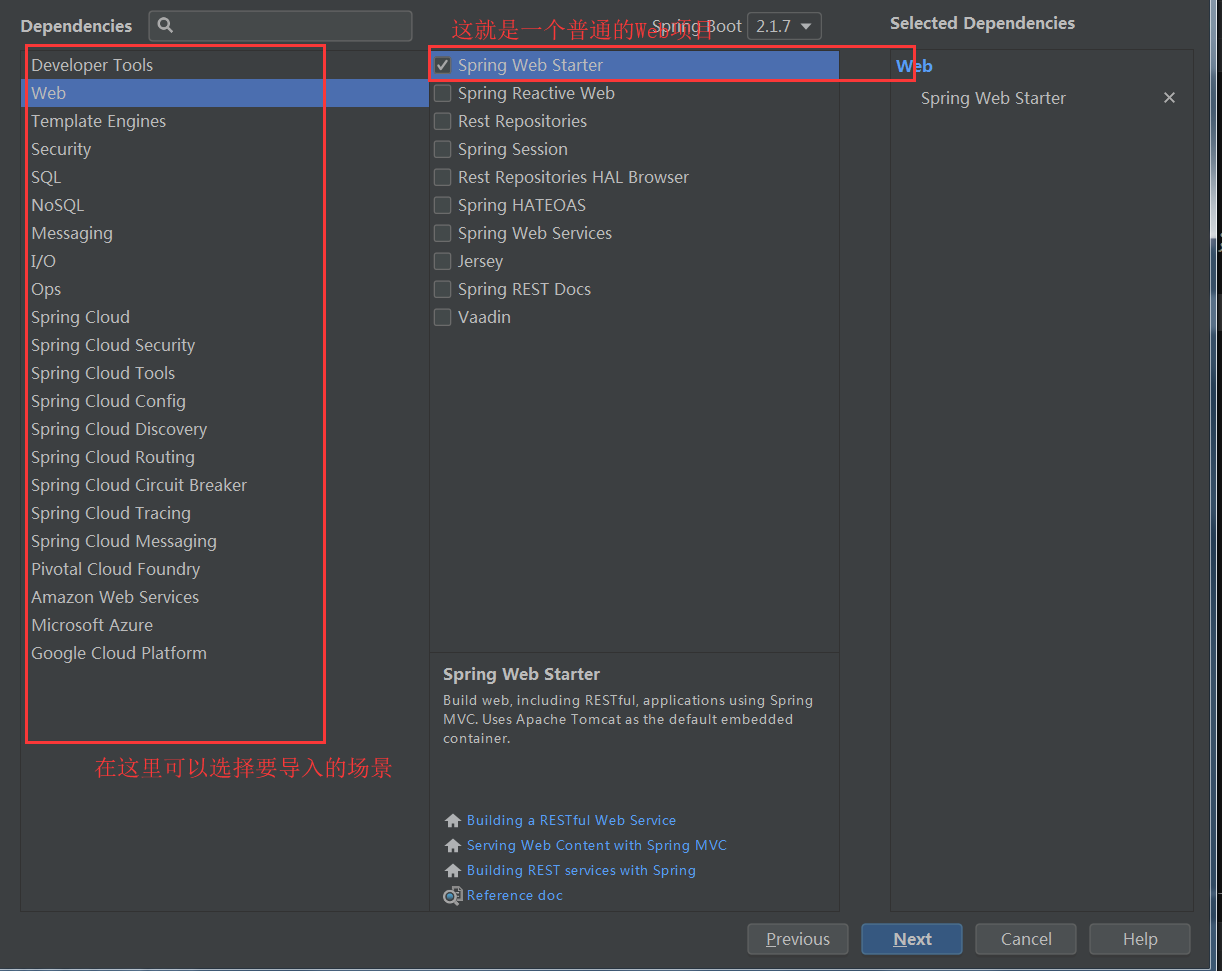Click home icon beside Building REST services guide
Image resolution: width=1222 pixels, height=971 pixels.
[453, 871]
